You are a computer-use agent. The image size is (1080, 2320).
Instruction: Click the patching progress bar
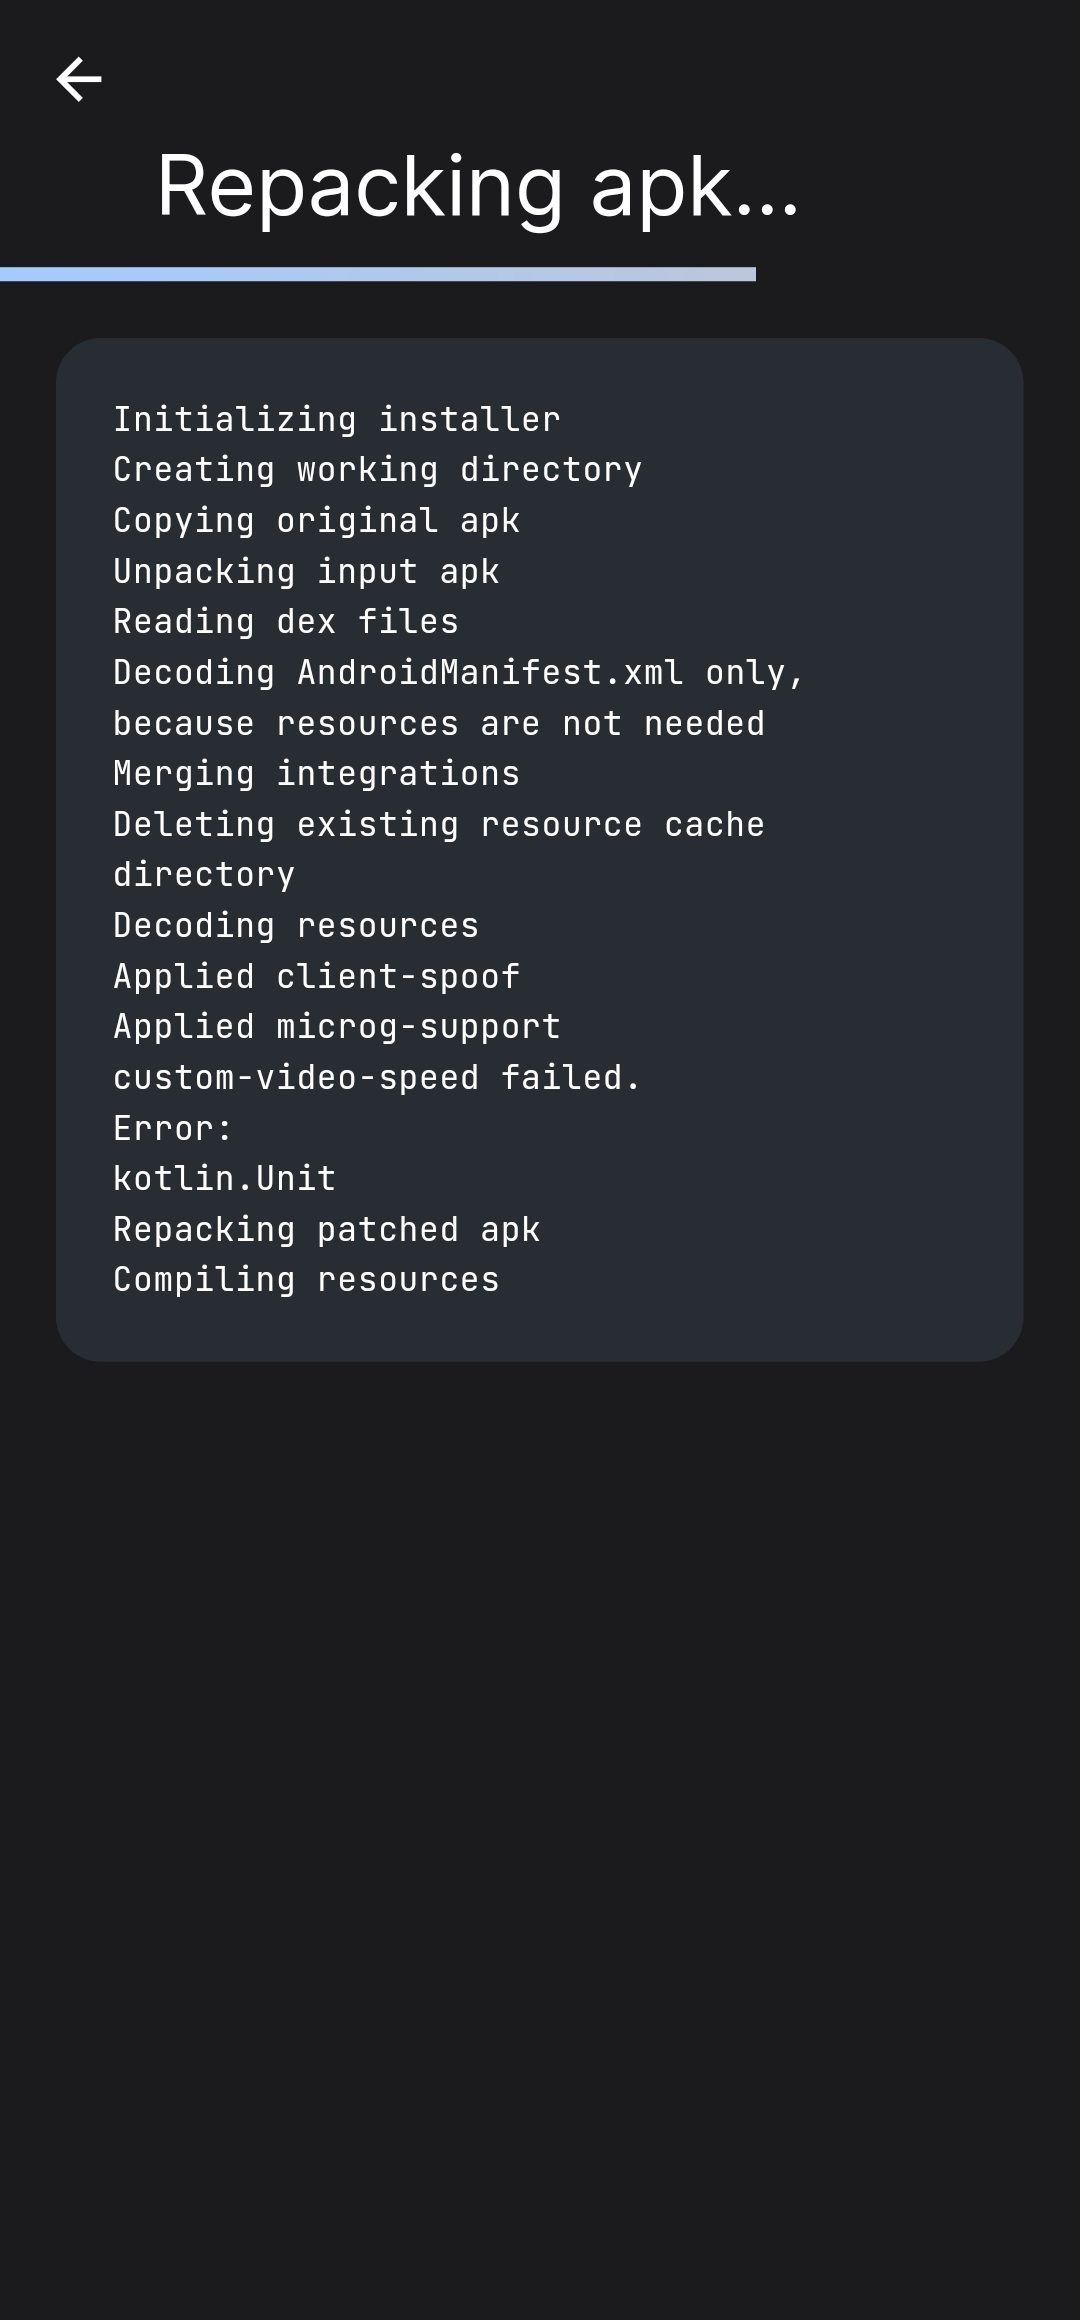pos(378,274)
